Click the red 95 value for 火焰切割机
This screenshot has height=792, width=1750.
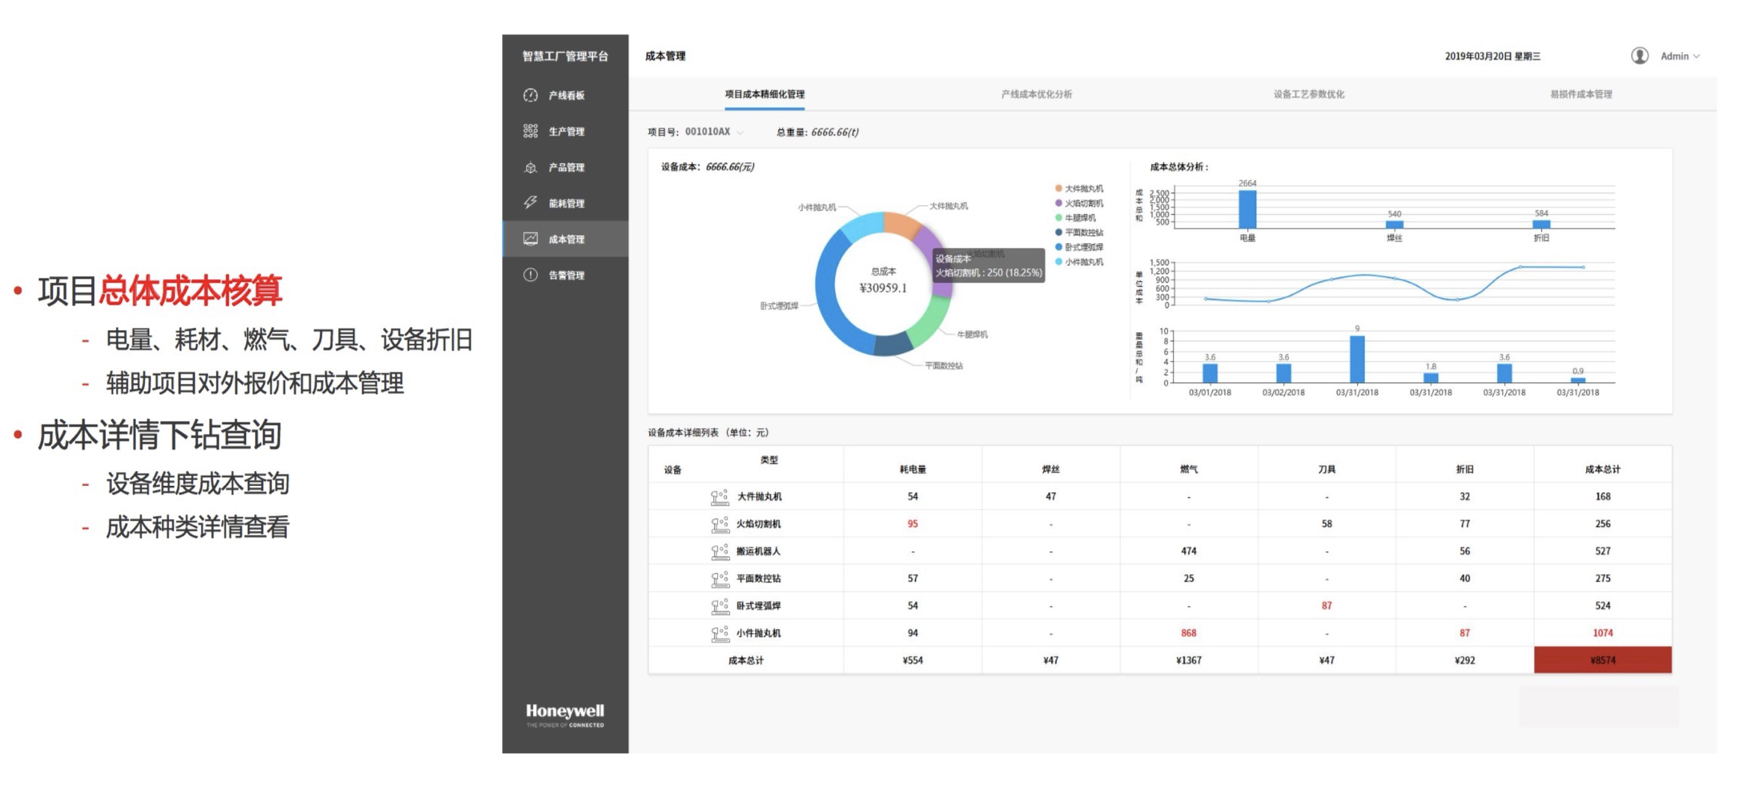[x=913, y=524]
